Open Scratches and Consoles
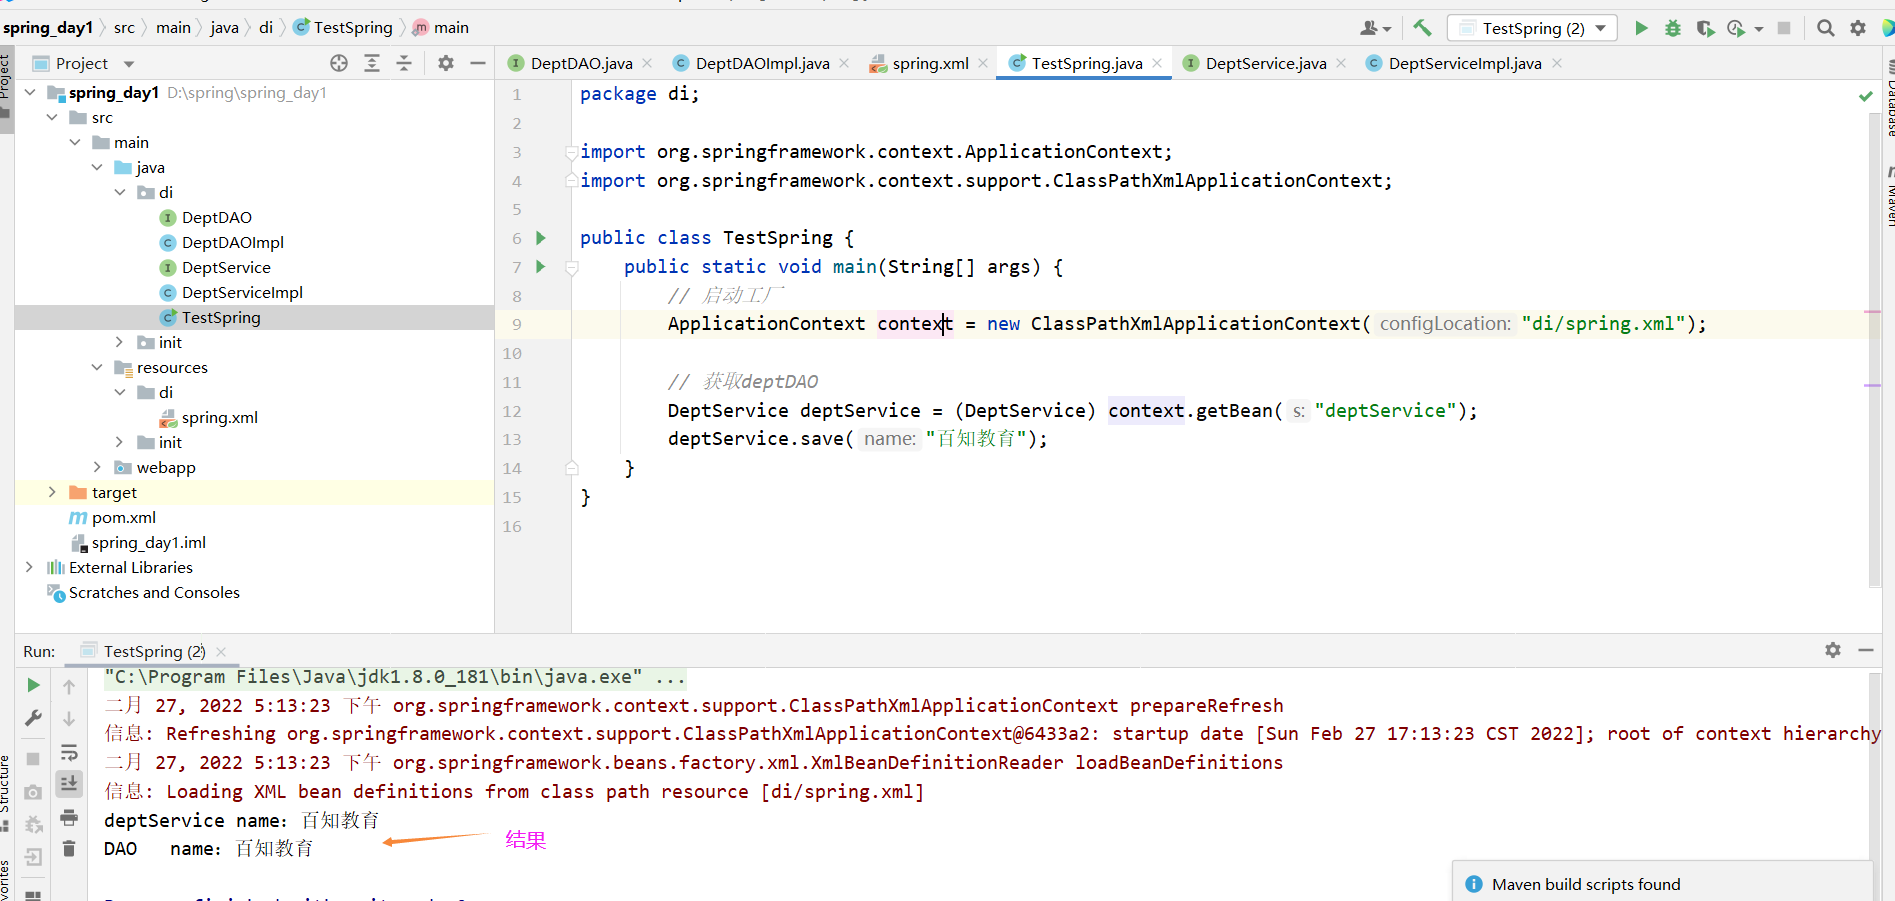Screen dimensions: 1895x901 pyautogui.click(x=154, y=592)
